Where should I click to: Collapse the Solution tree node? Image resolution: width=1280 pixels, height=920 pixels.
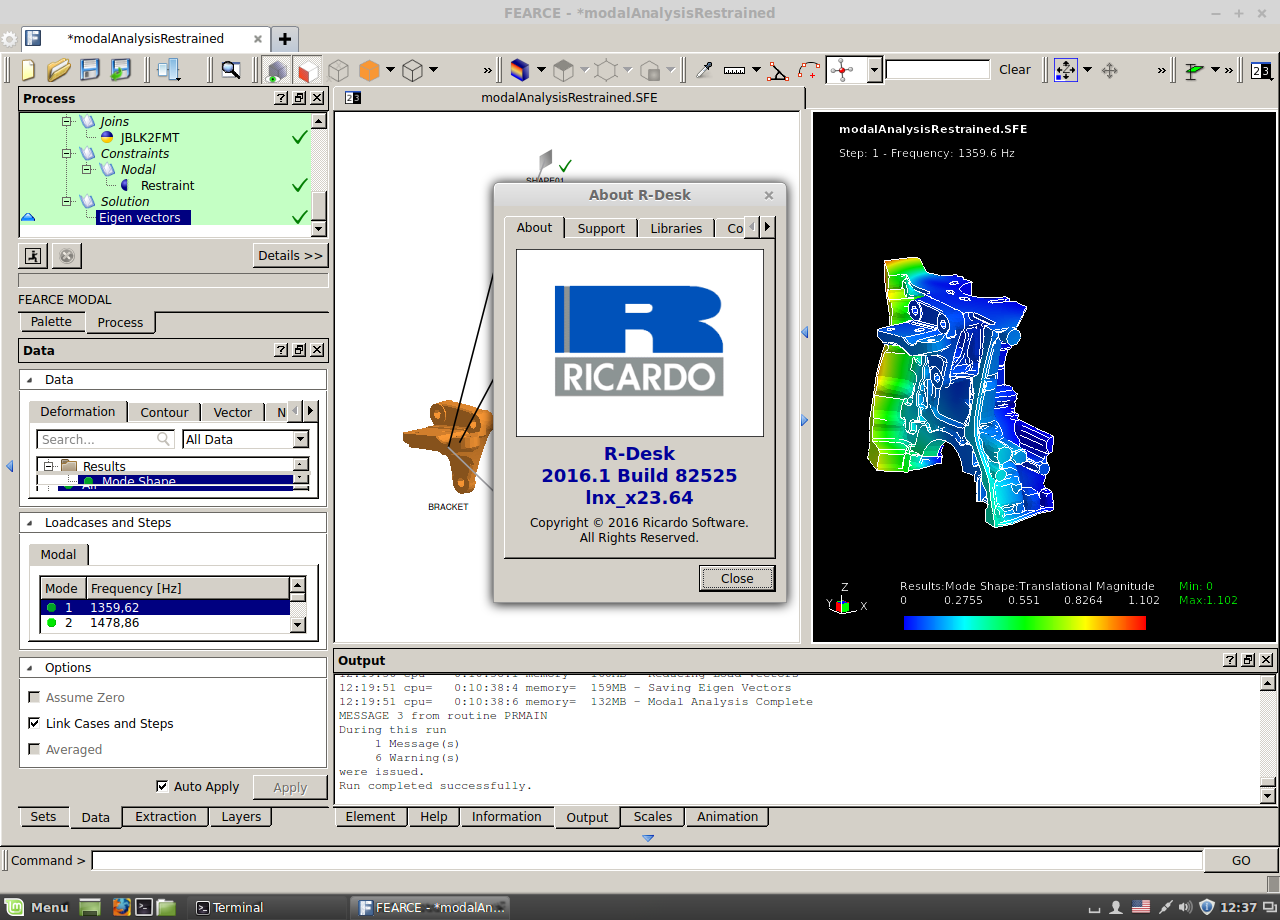(69, 201)
